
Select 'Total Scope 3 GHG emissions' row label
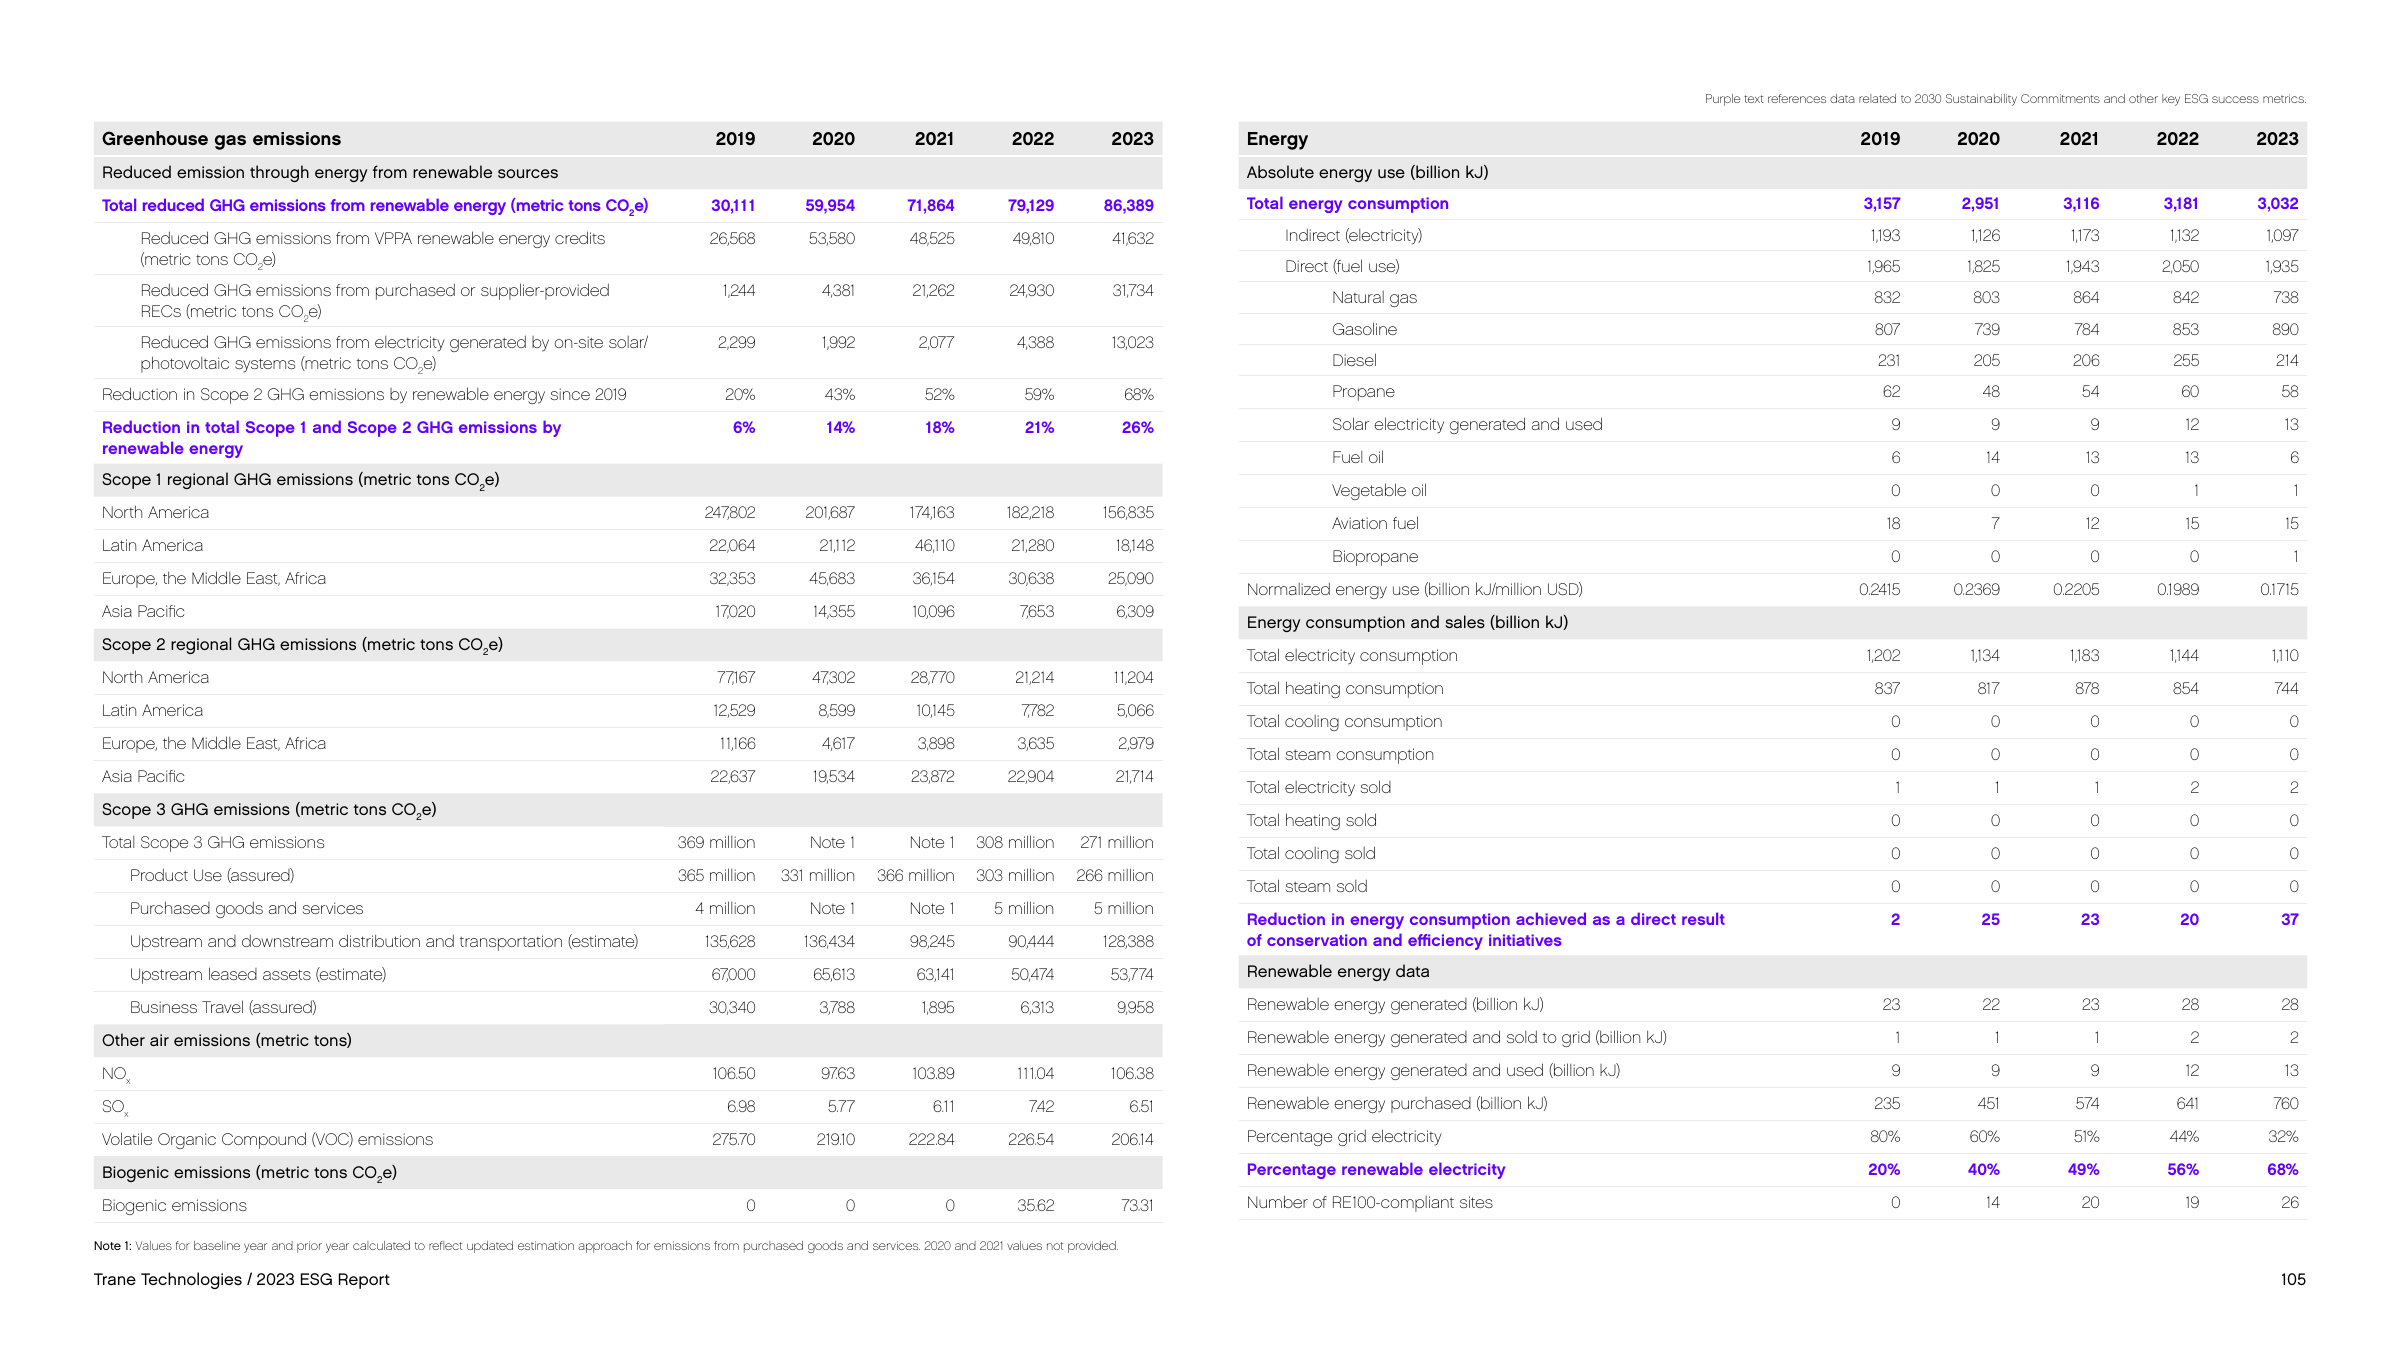coord(213,842)
